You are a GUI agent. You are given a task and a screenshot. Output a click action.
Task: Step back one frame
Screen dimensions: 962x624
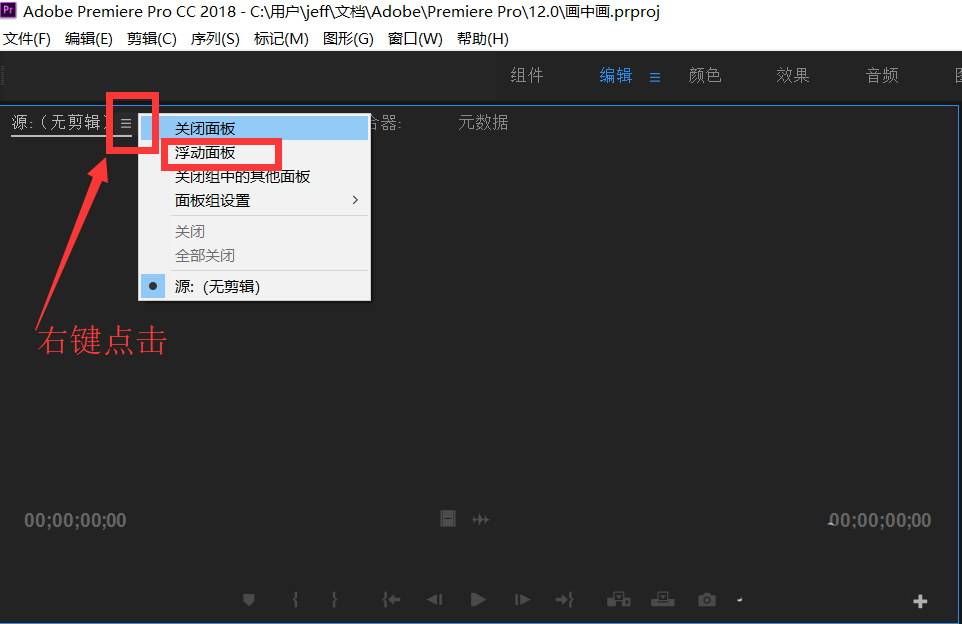[434, 600]
